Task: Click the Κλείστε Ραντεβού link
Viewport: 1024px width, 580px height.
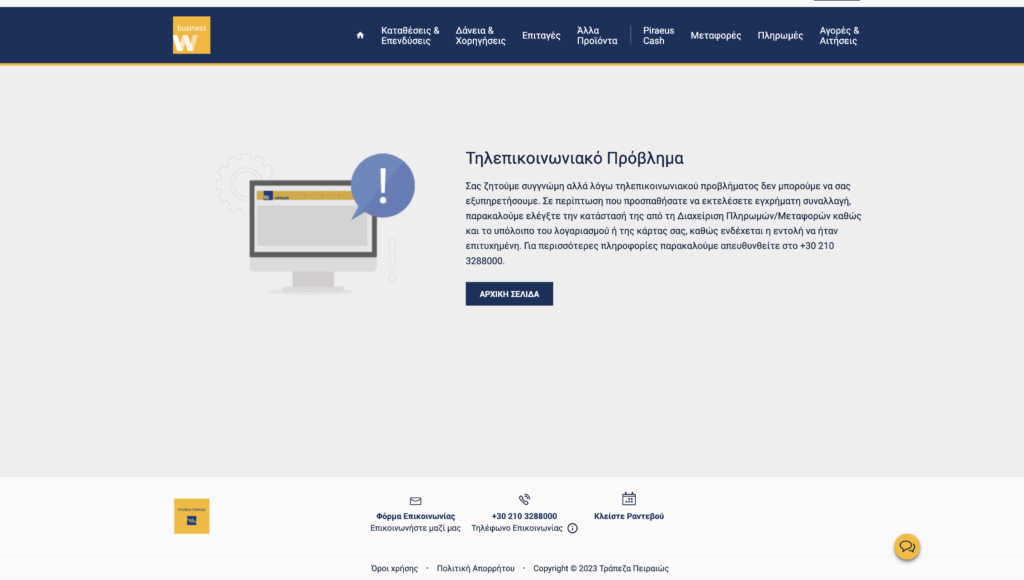Action: point(629,516)
